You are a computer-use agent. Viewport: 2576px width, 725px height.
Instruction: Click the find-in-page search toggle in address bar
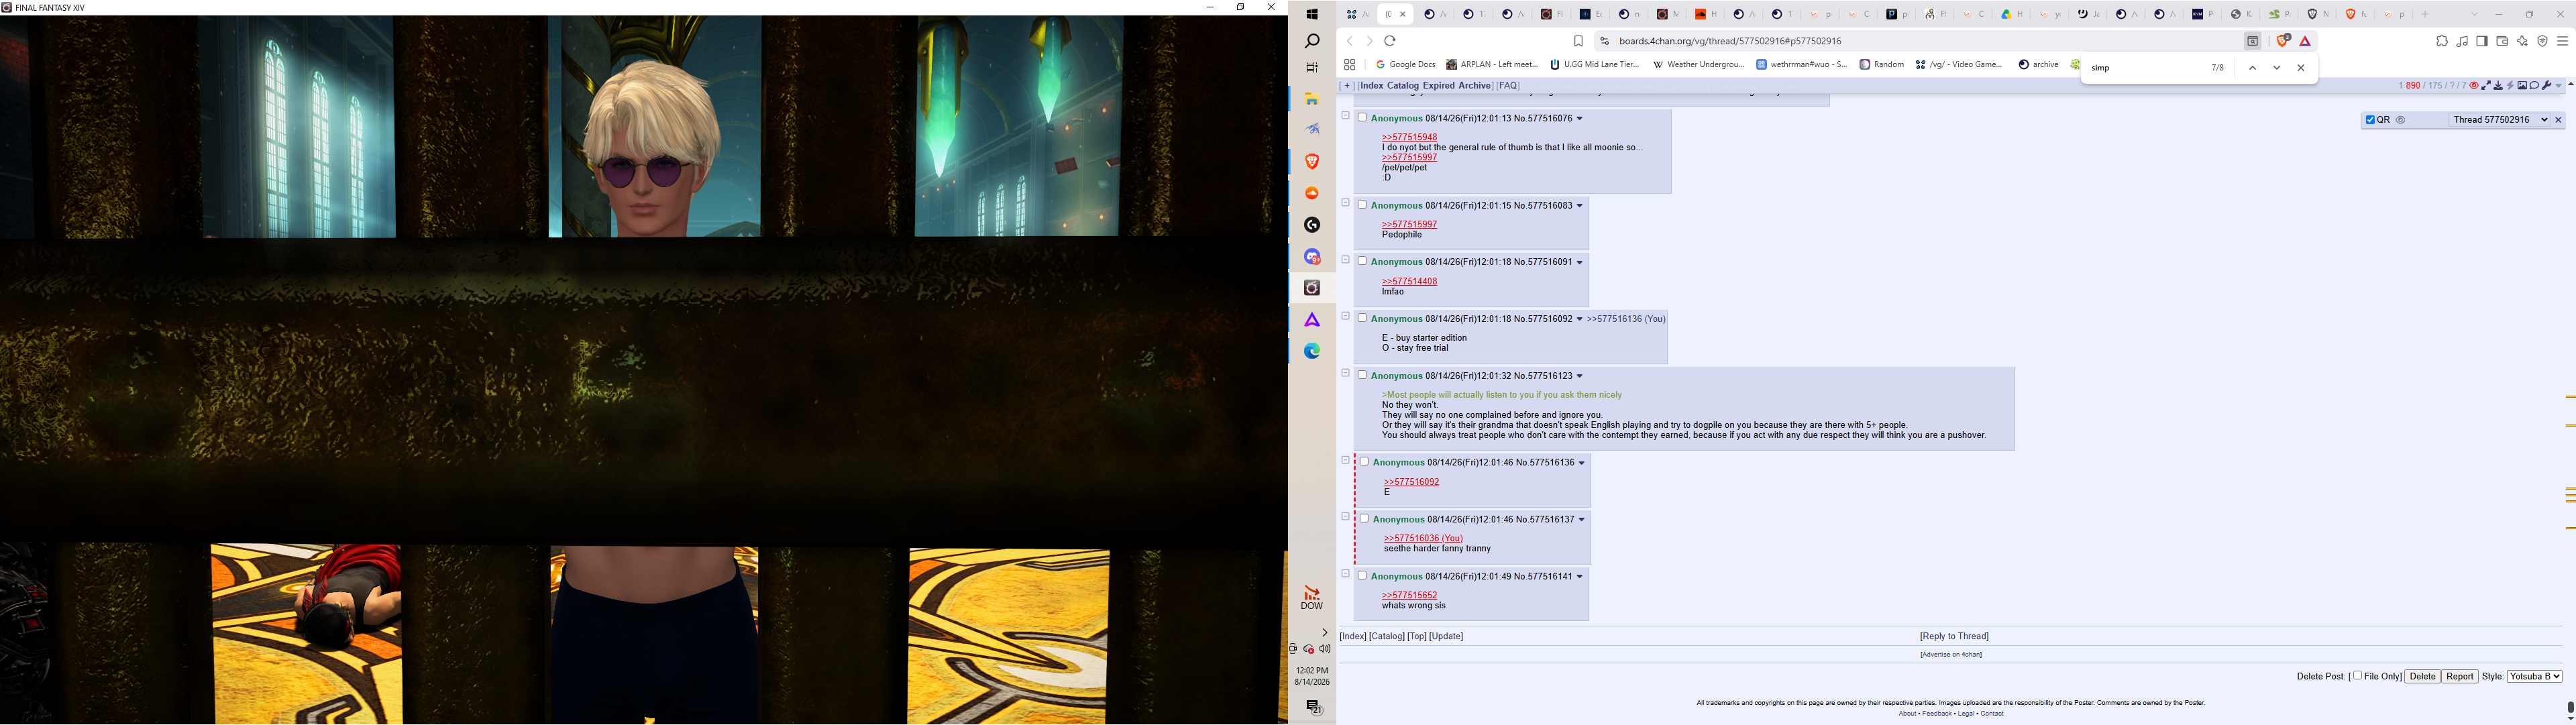[2253, 41]
